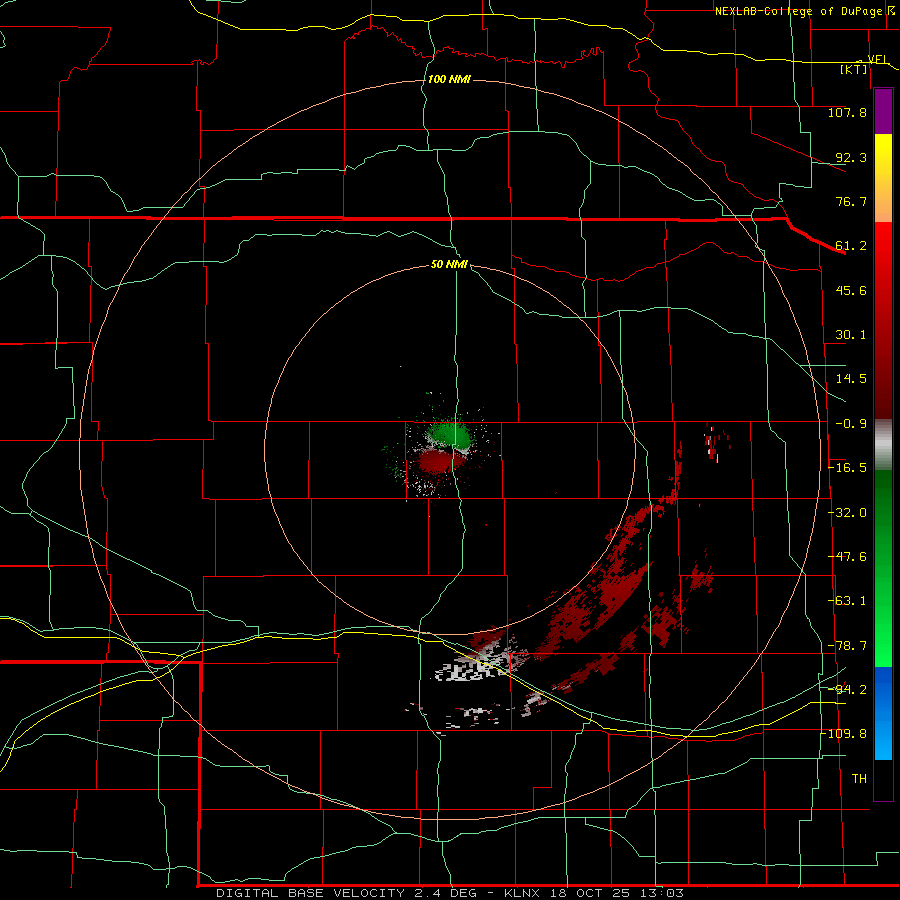Click the 76.7 scale value

tap(851, 201)
